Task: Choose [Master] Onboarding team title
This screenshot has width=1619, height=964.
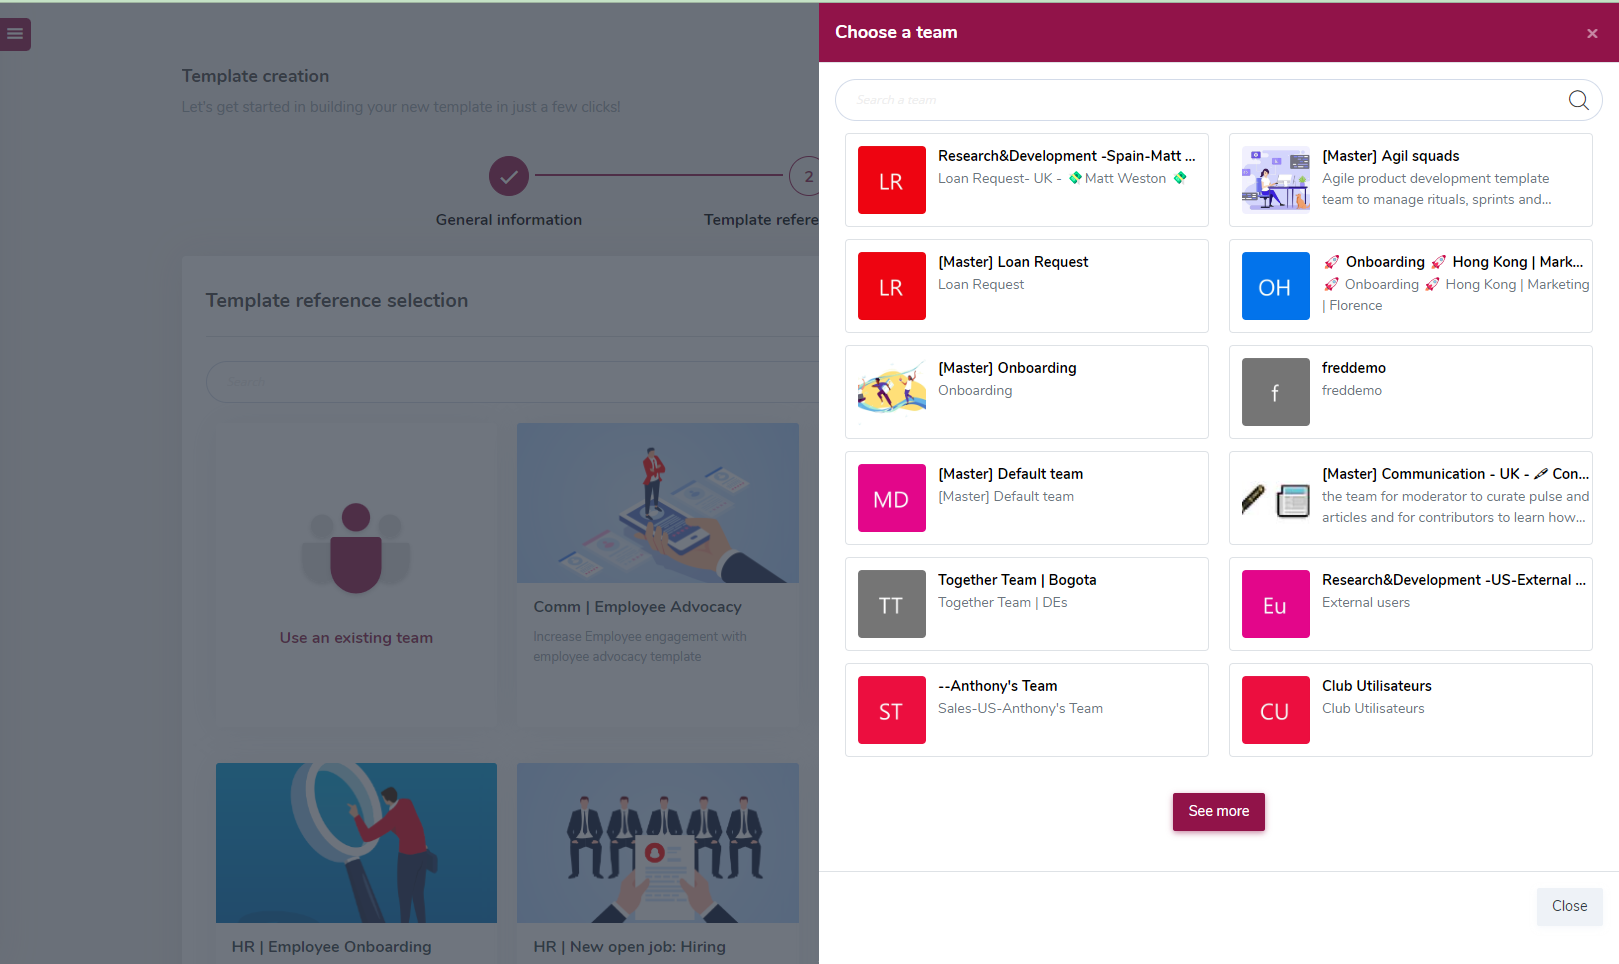Action: 1007,368
